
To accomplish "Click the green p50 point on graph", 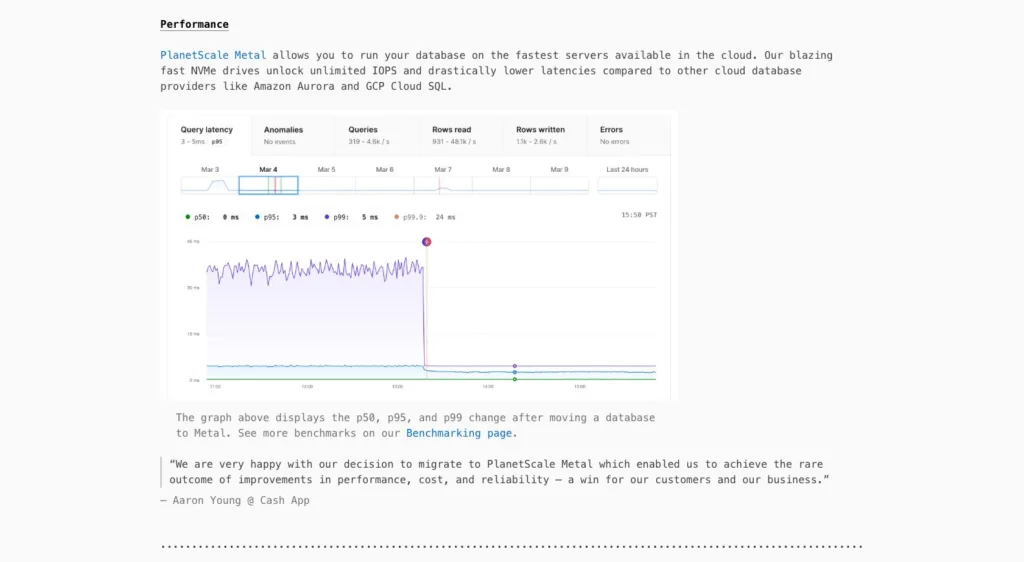I will click(515, 379).
